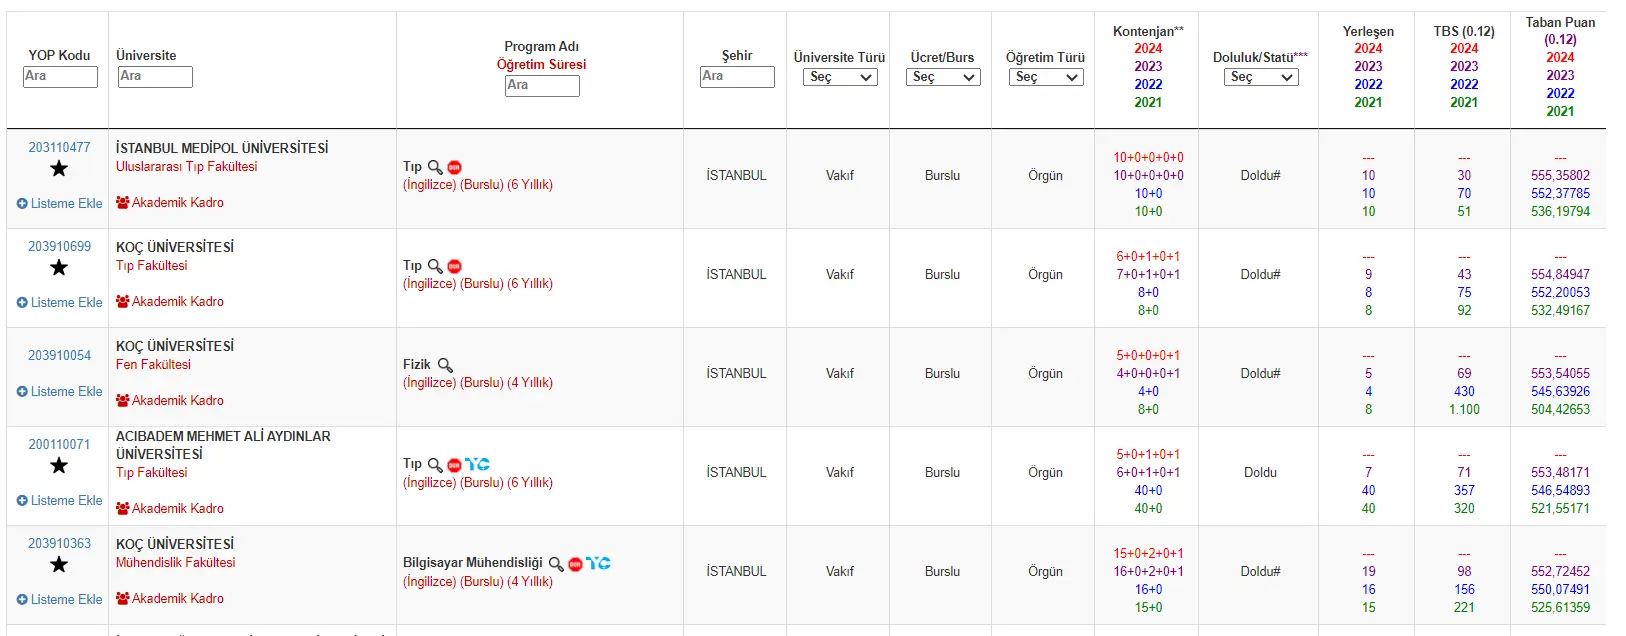Open the Doluluk/Statü filter dropdown
The width and height of the screenshot is (1626, 636).
pyautogui.click(x=1261, y=77)
